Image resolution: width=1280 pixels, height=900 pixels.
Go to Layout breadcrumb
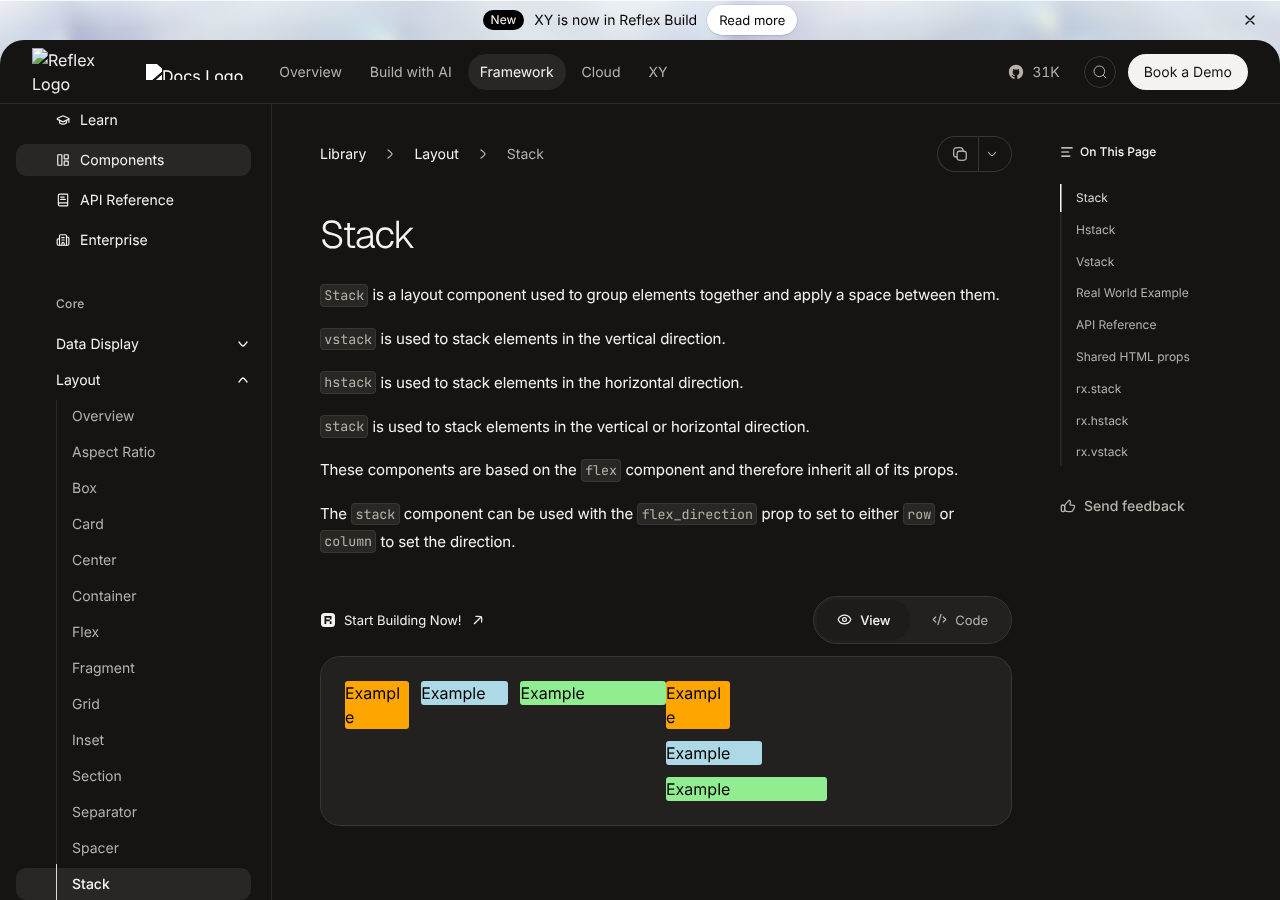pyautogui.click(x=436, y=154)
